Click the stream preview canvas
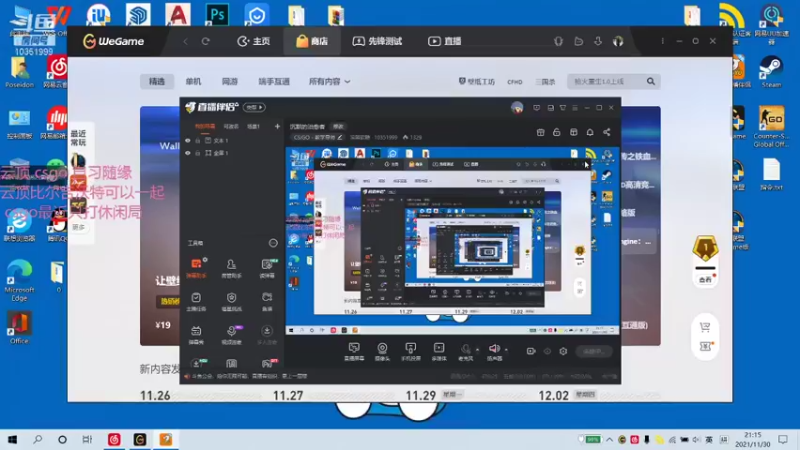800x450 pixels. 453,241
